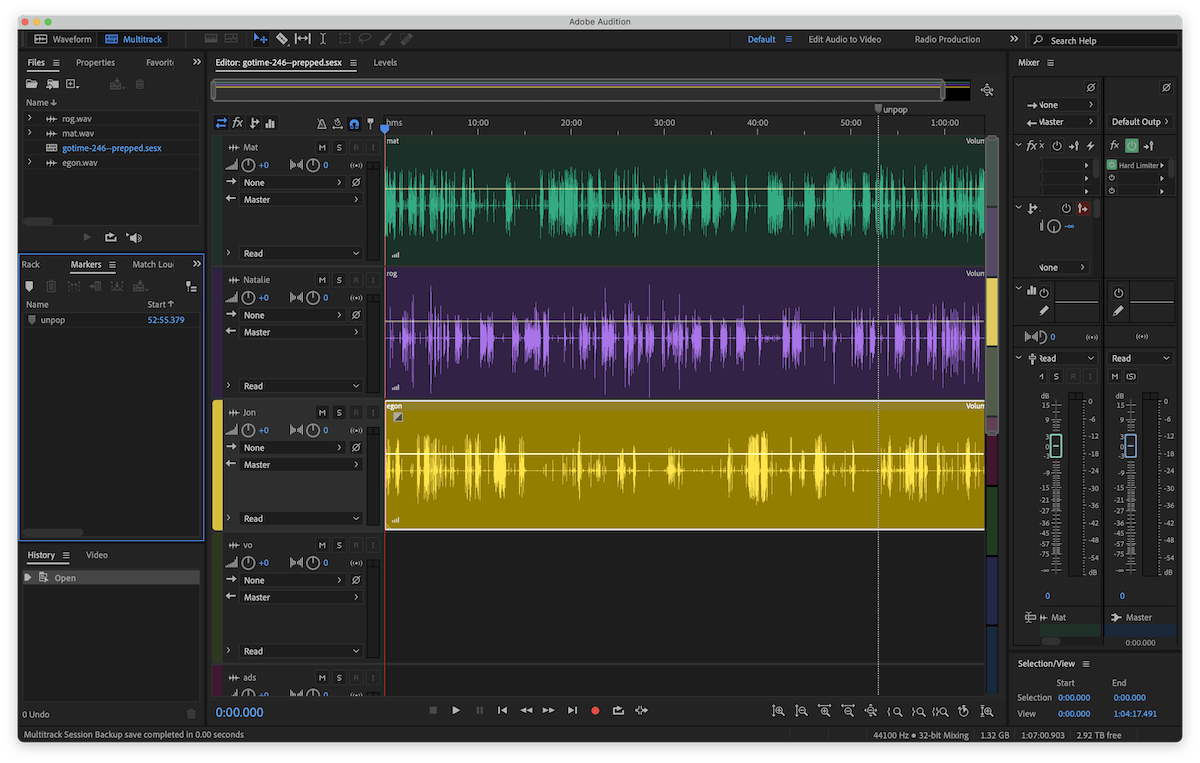Select the Move tool in the toolbar
The width and height of the screenshot is (1200, 763).
tap(260, 39)
